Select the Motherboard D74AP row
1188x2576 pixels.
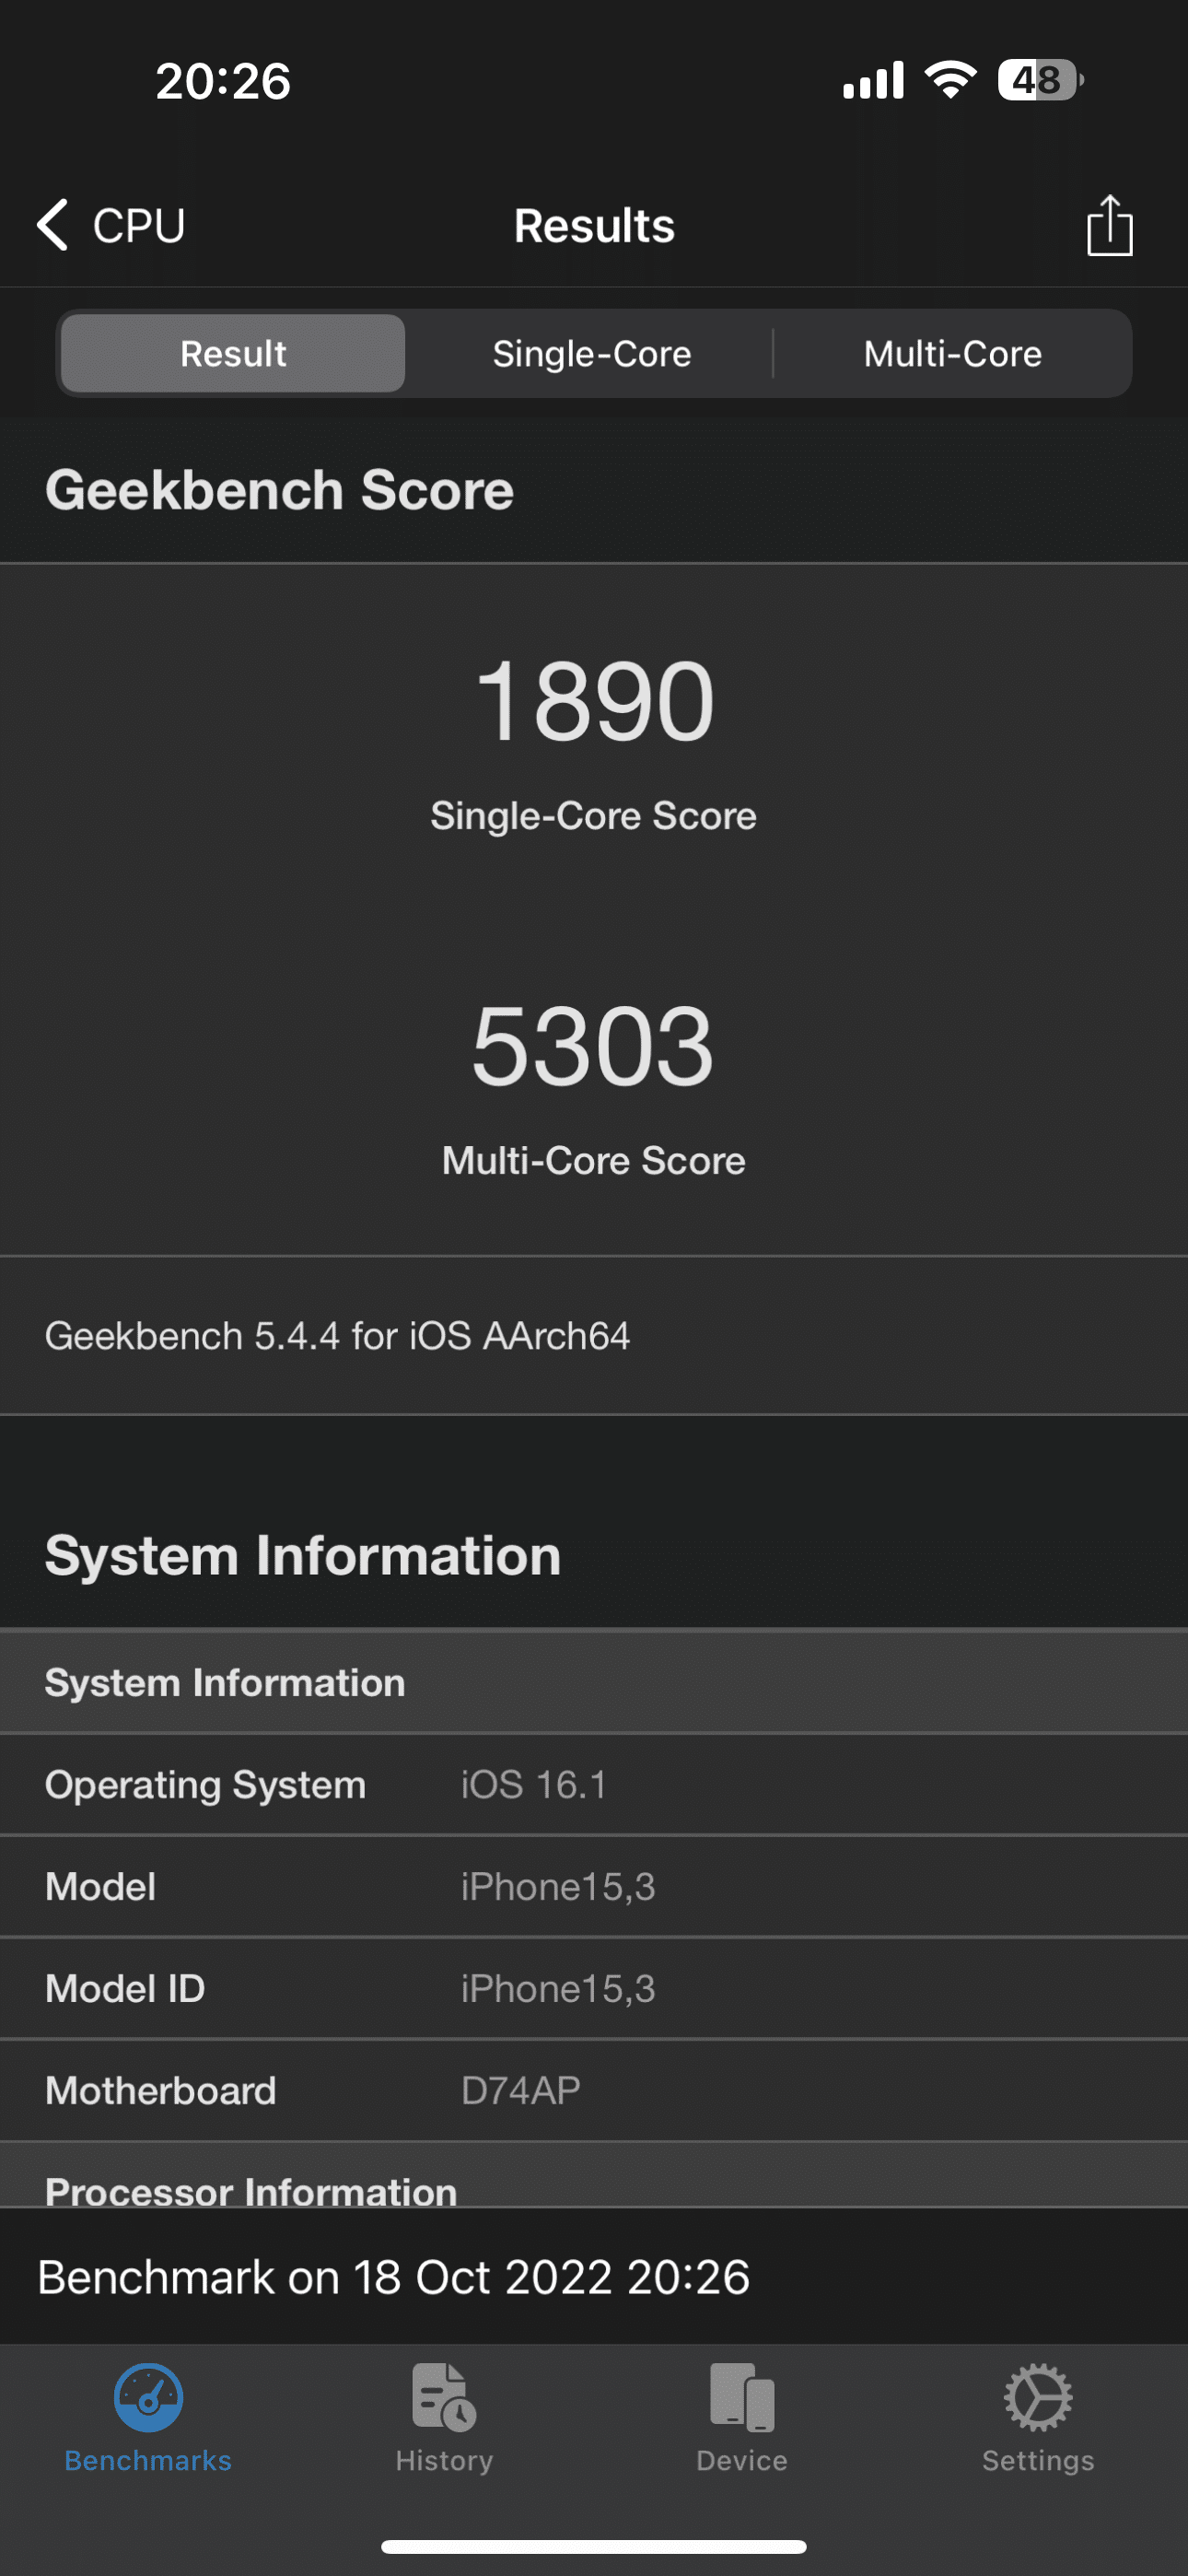coord(594,2090)
